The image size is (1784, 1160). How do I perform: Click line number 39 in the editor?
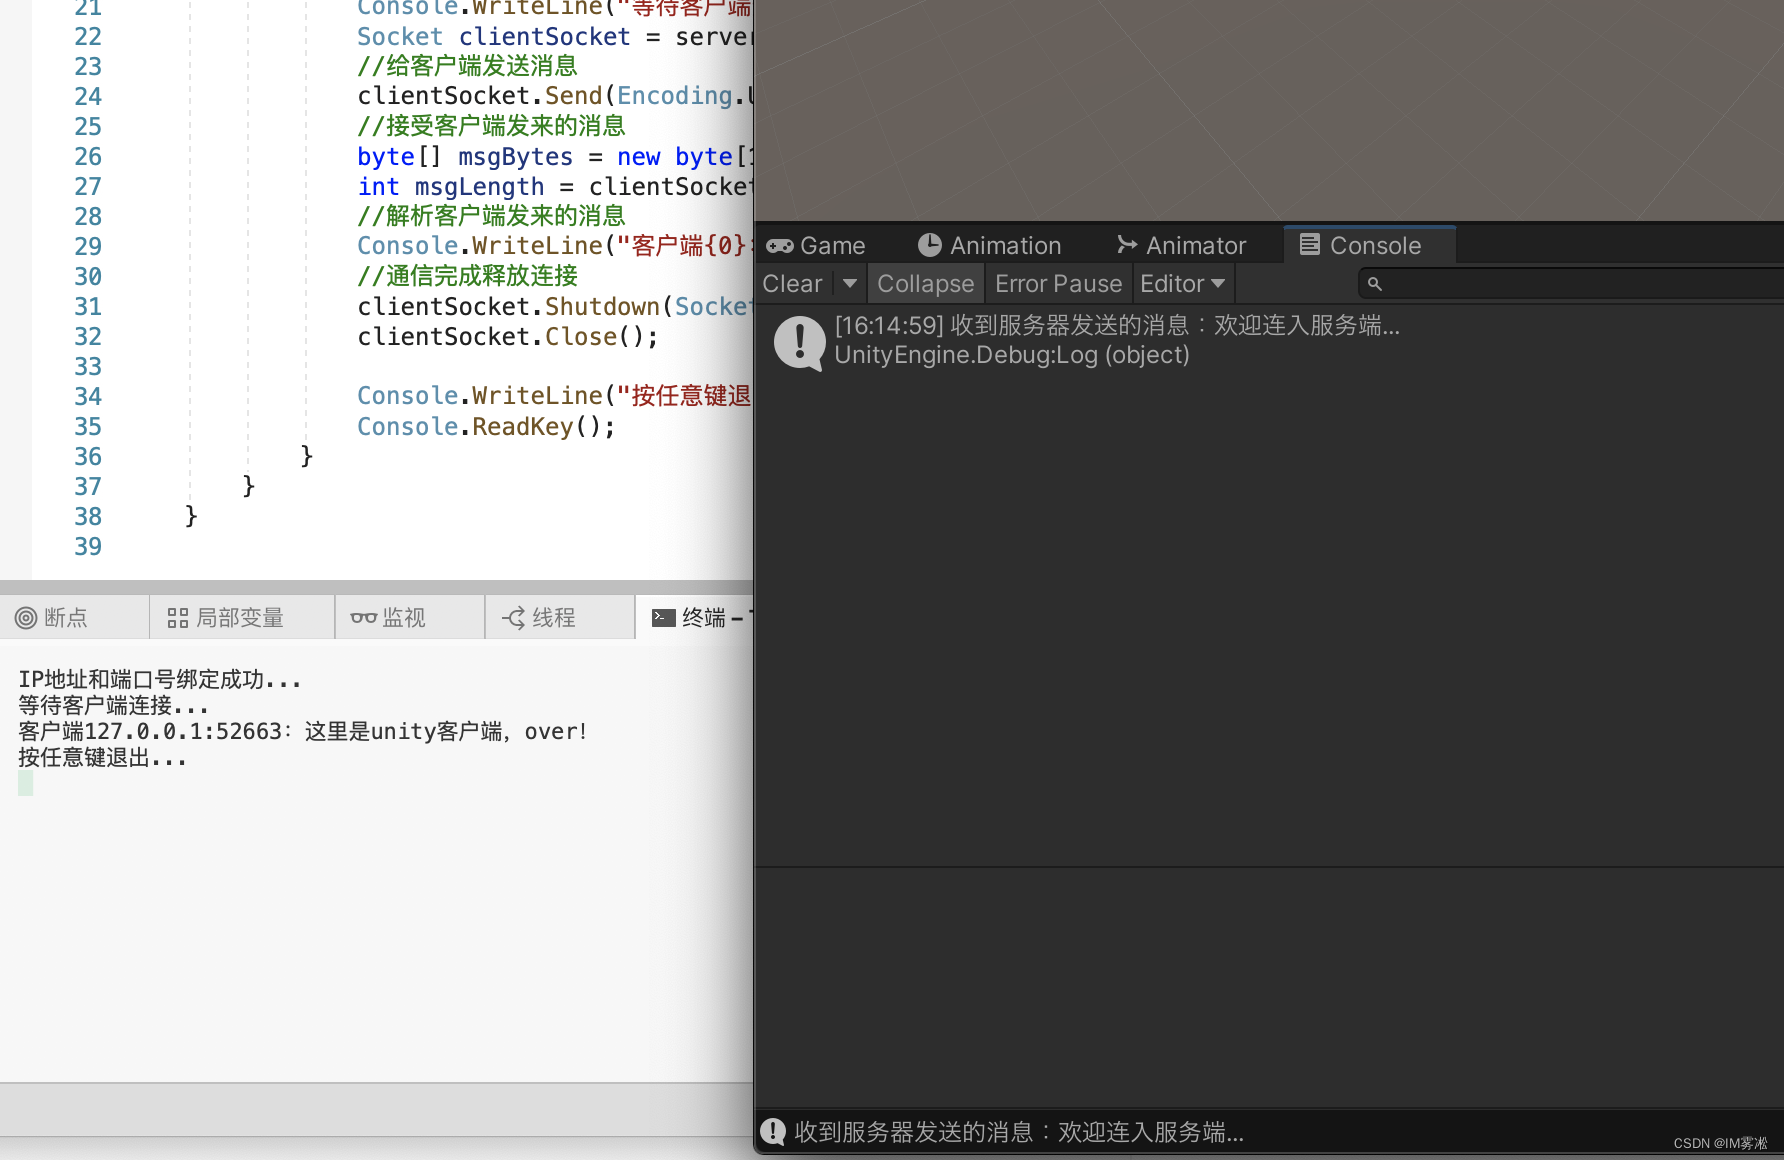click(x=88, y=547)
